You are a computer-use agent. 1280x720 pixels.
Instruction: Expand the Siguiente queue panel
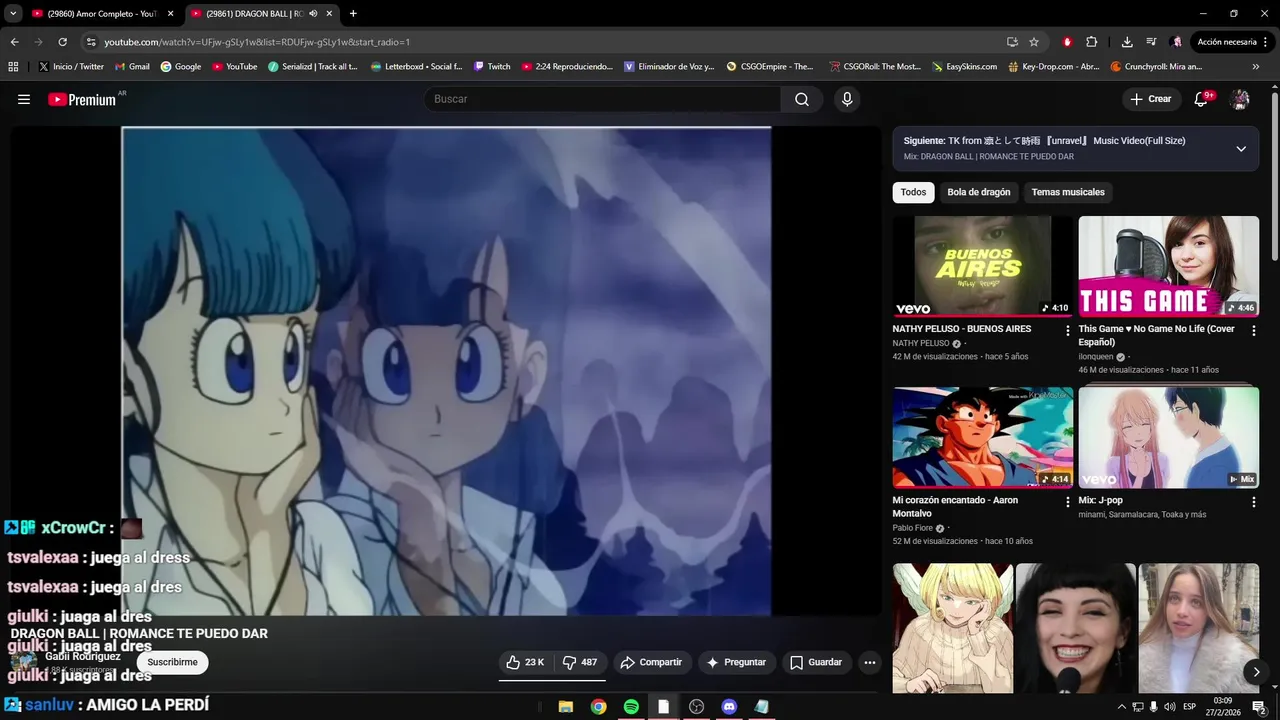tap(1241, 148)
